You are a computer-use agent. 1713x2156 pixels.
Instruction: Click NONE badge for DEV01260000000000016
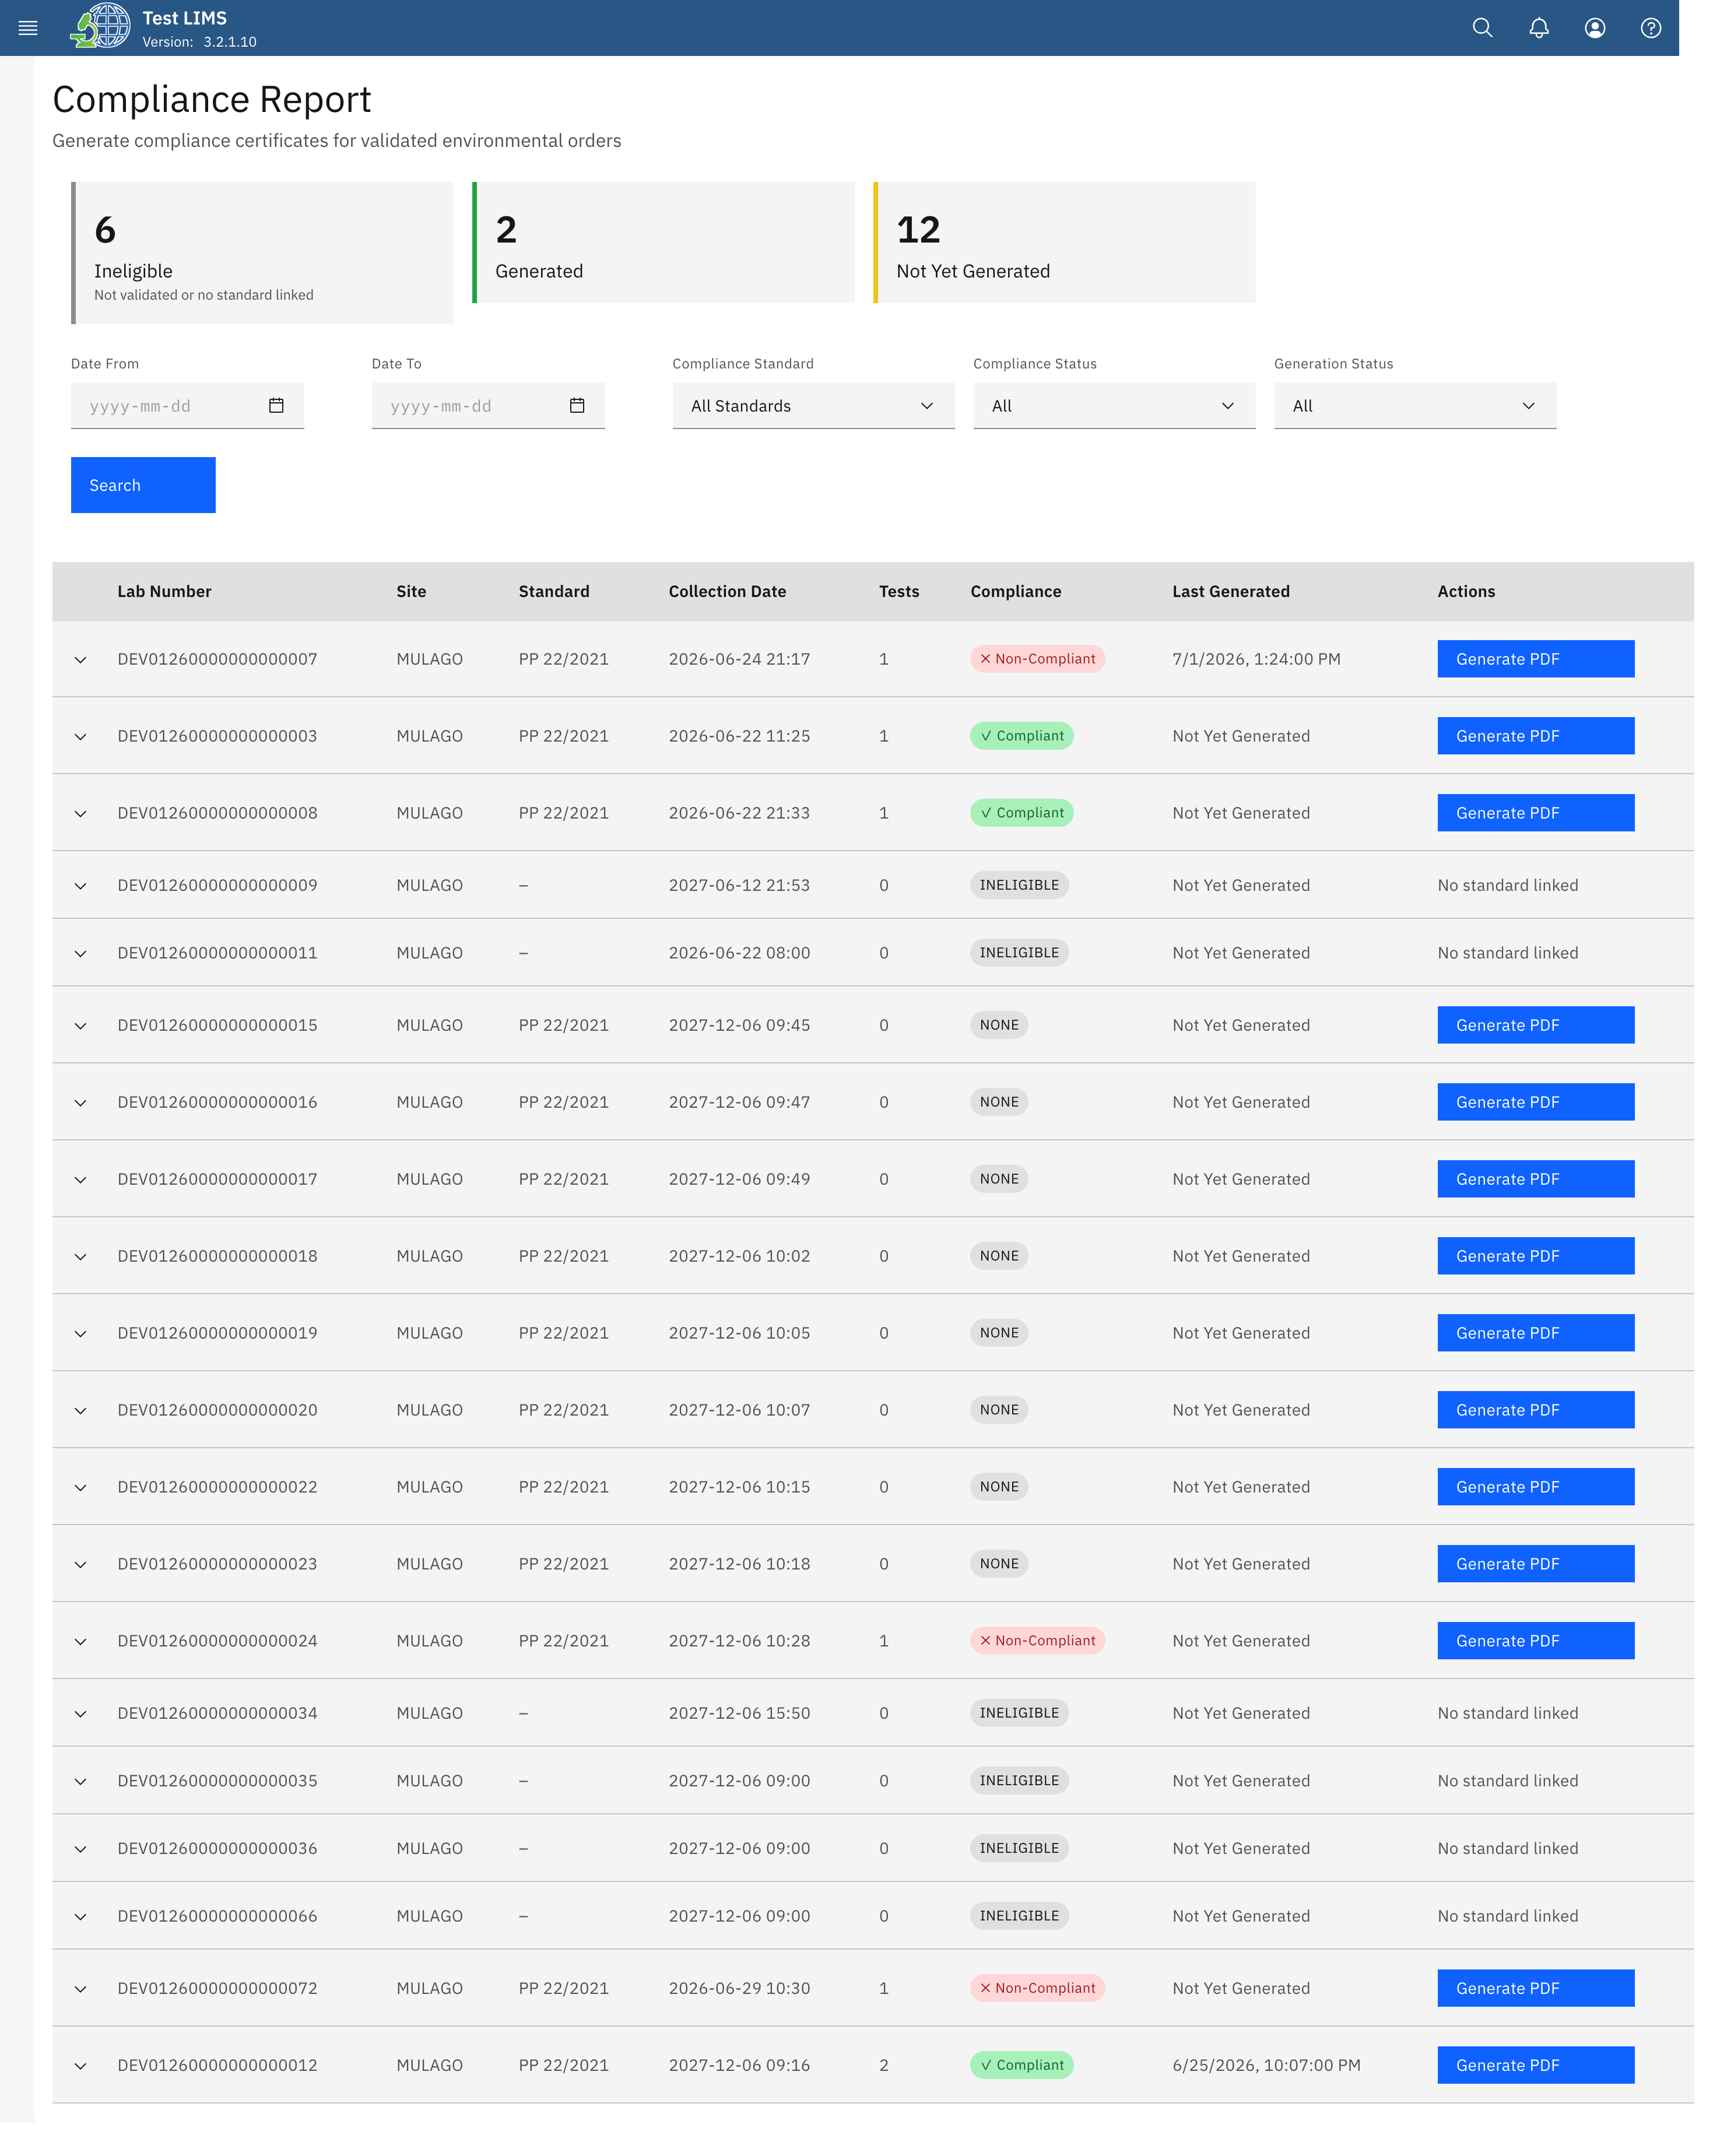coord(999,1102)
